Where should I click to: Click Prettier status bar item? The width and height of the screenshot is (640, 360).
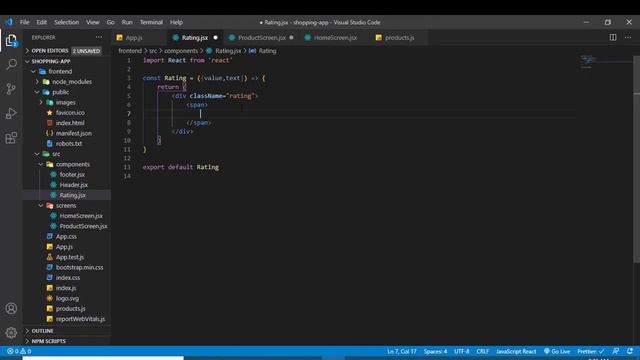point(590,351)
